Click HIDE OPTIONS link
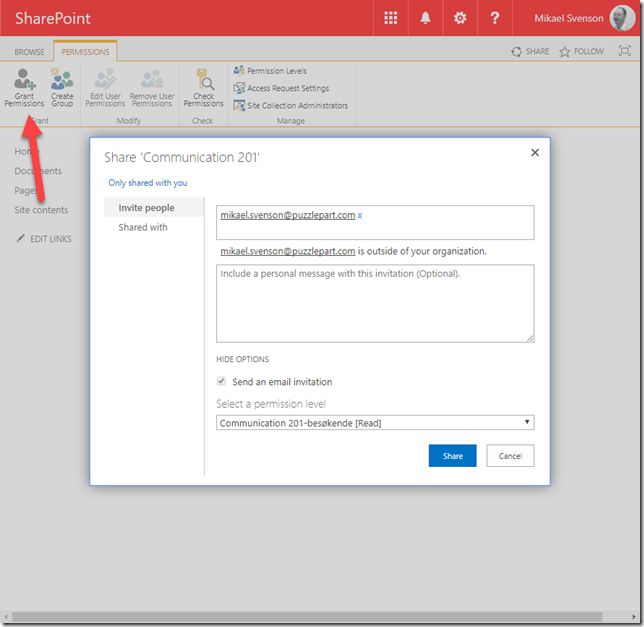644x627 pixels. [242, 359]
